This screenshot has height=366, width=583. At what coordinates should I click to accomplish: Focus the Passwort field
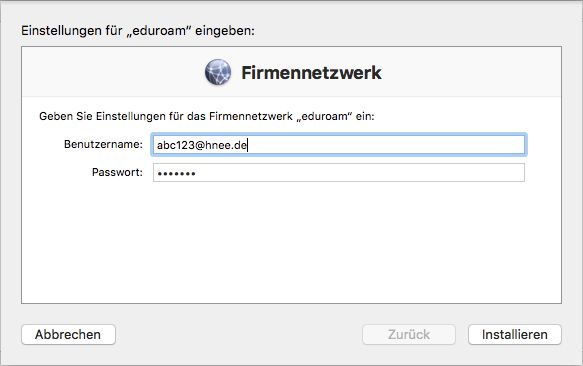(338, 173)
